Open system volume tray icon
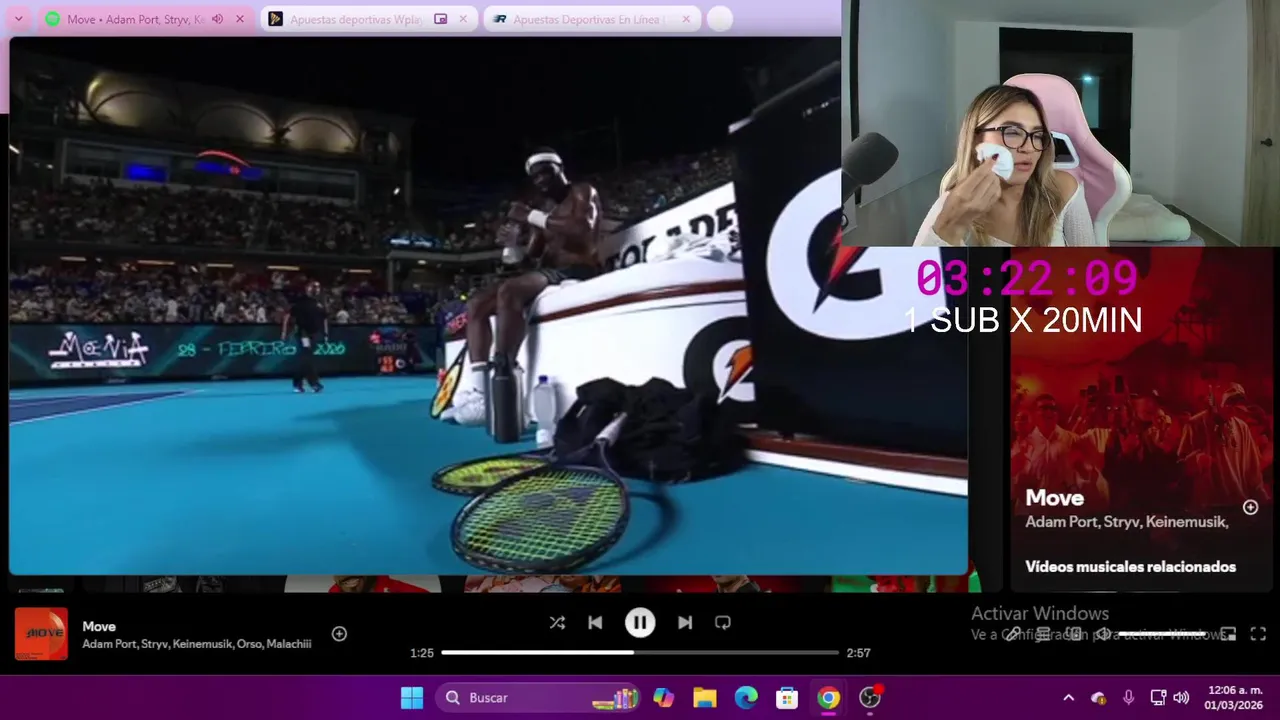This screenshot has width=1280, height=720. (1181, 698)
